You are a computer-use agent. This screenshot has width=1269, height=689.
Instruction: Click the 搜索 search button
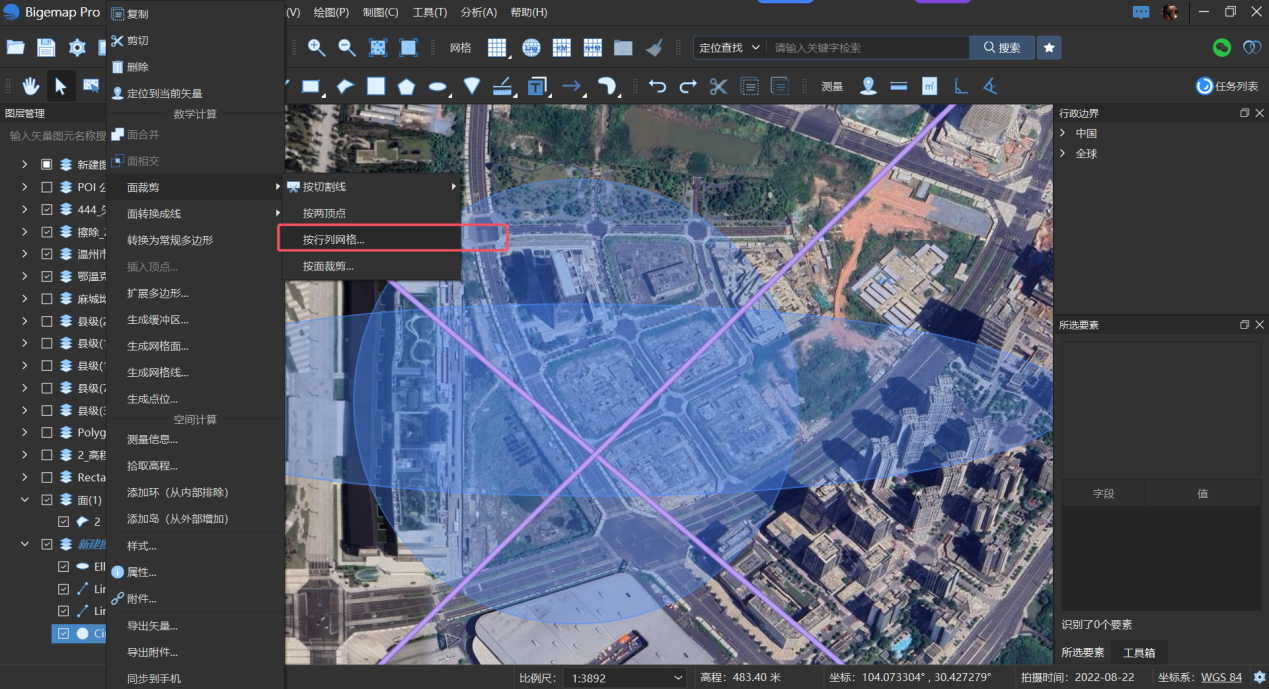tap(1001, 47)
